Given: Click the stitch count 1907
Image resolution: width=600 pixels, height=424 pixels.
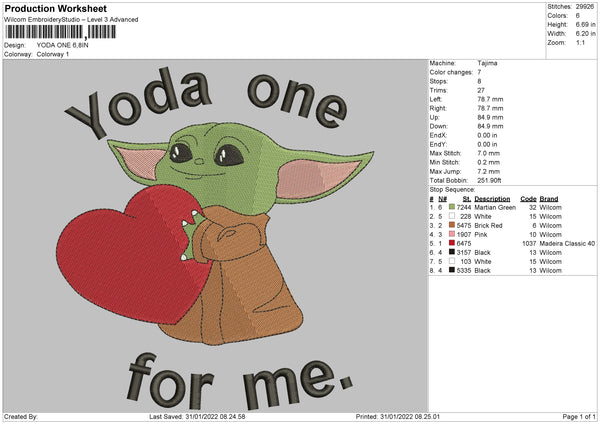Looking at the screenshot, I should 464,235.
